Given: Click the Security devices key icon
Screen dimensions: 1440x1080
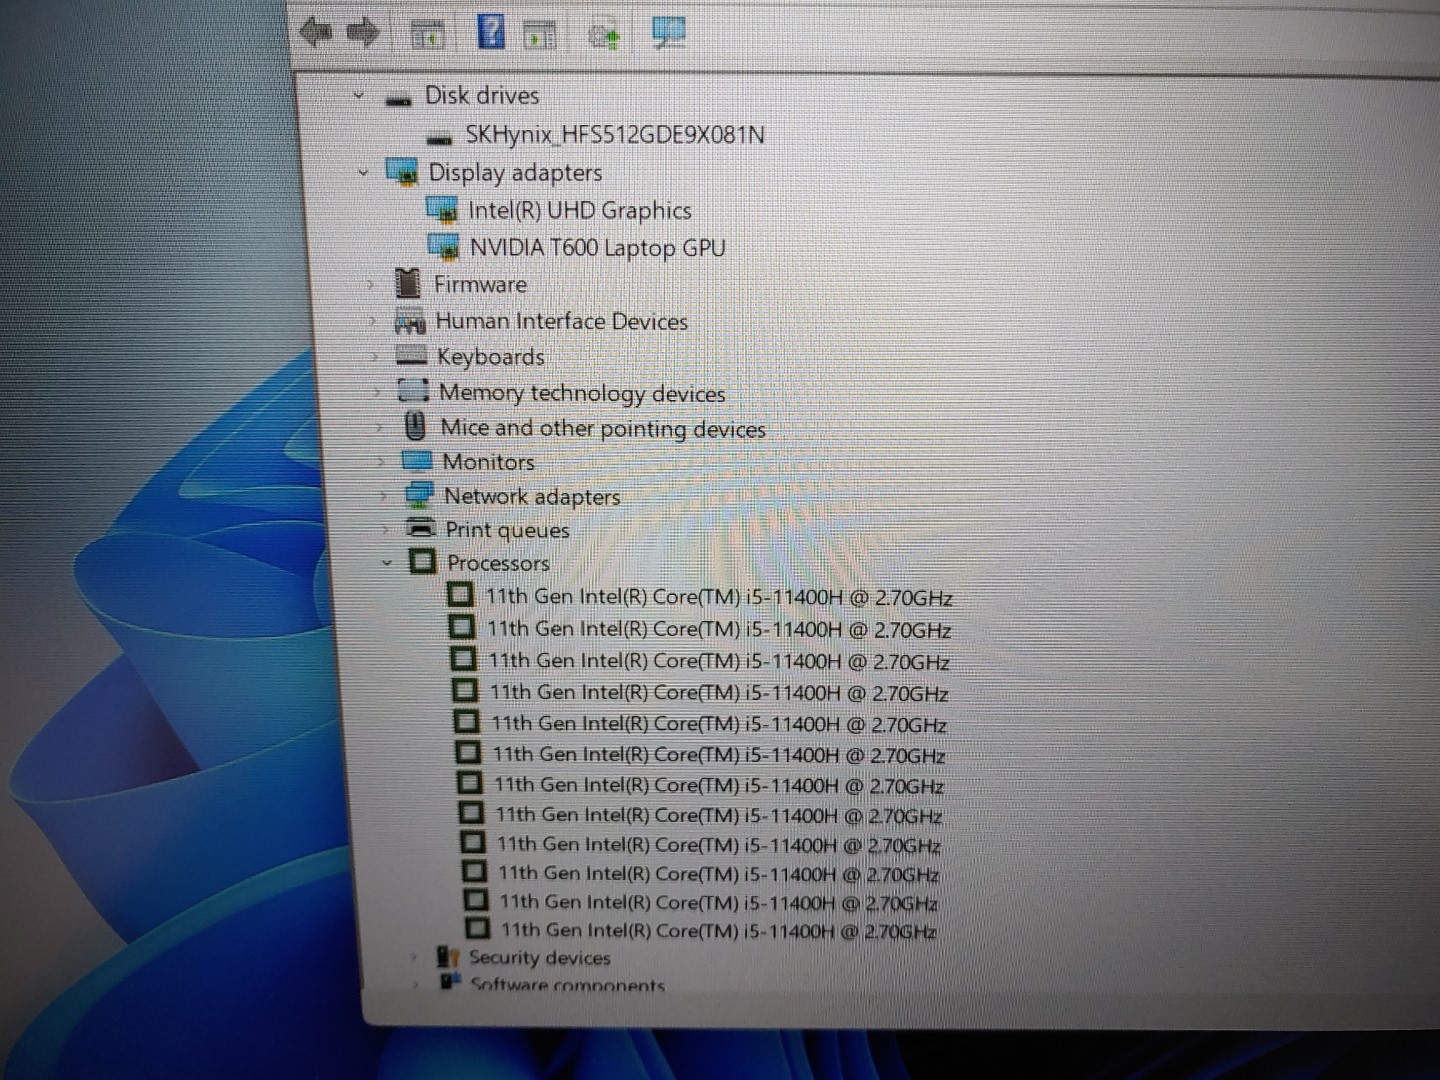Looking at the screenshot, I should click(448, 957).
